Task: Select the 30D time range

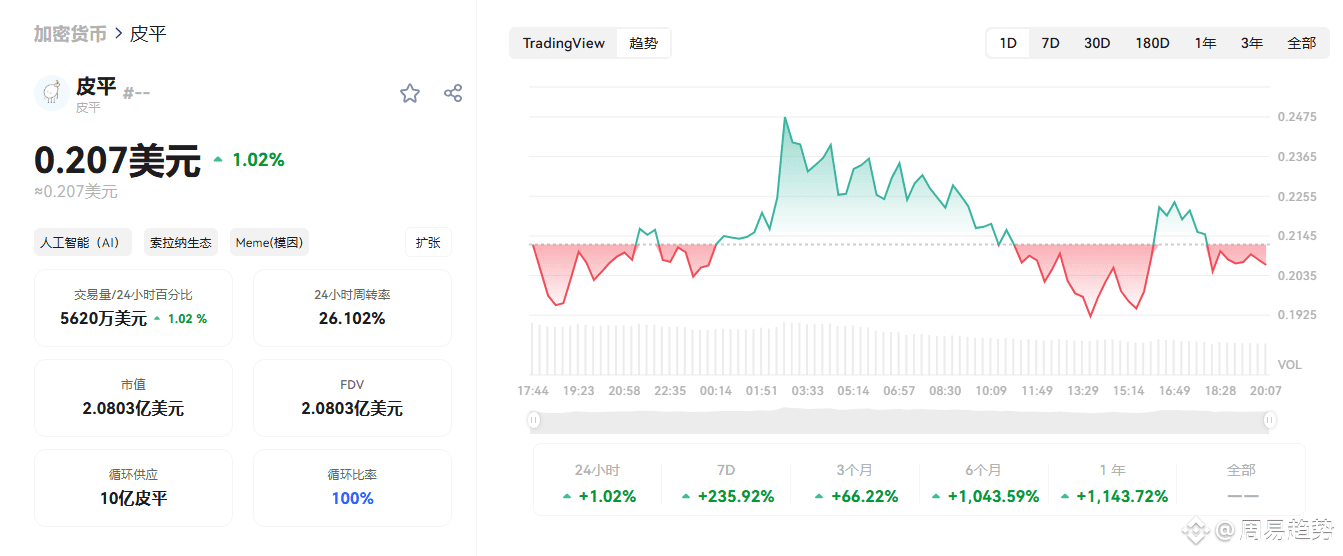Action: tap(1097, 43)
